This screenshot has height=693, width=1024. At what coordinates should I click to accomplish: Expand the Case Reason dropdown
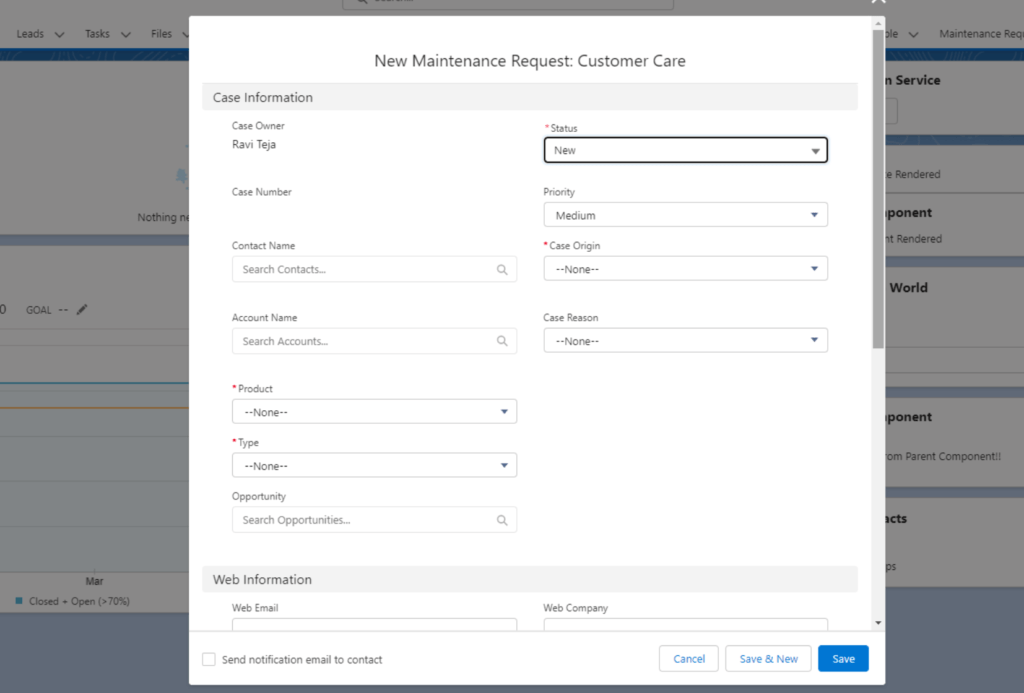click(x=685, y=340)
